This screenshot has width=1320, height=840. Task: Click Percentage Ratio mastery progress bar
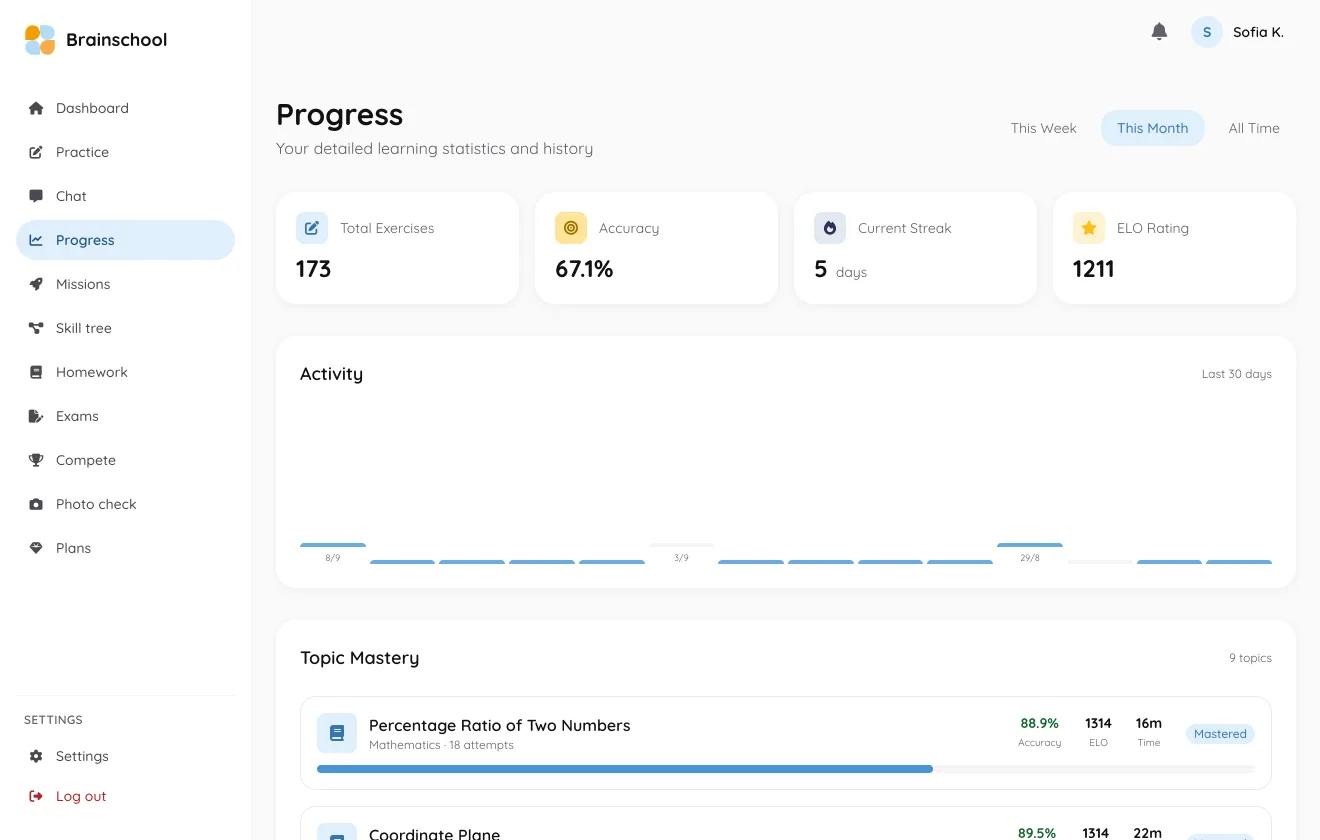(786, 769)
